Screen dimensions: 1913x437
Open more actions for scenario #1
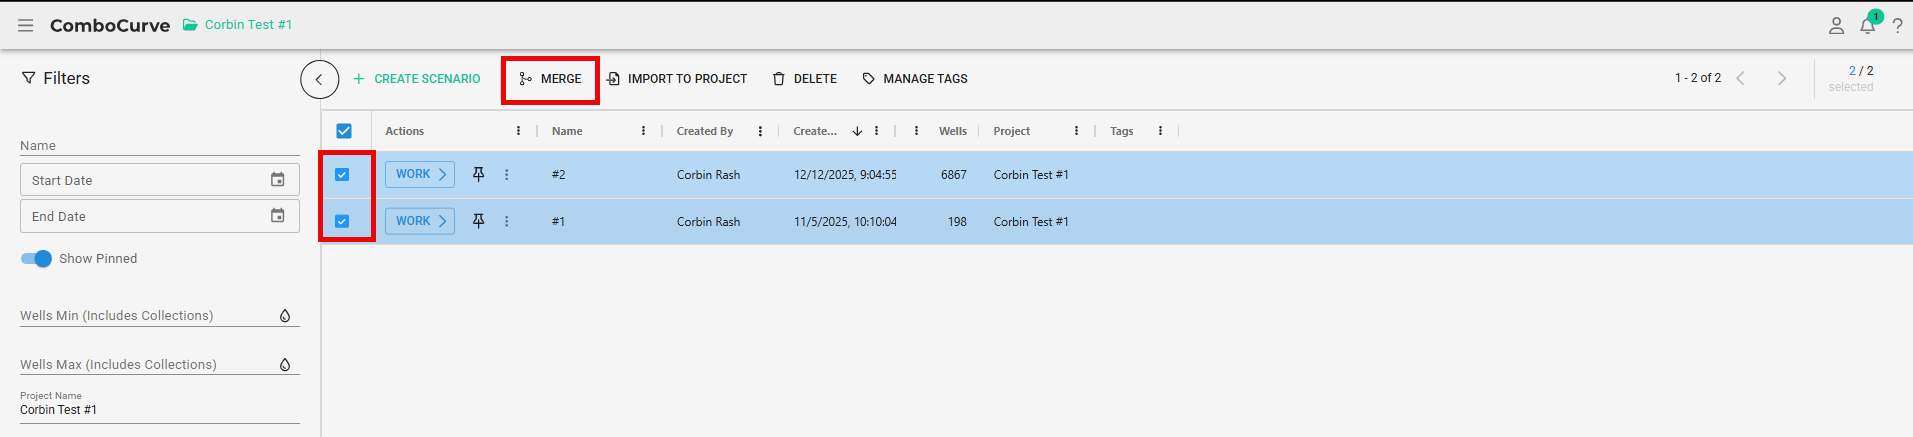tap(507, 221)
